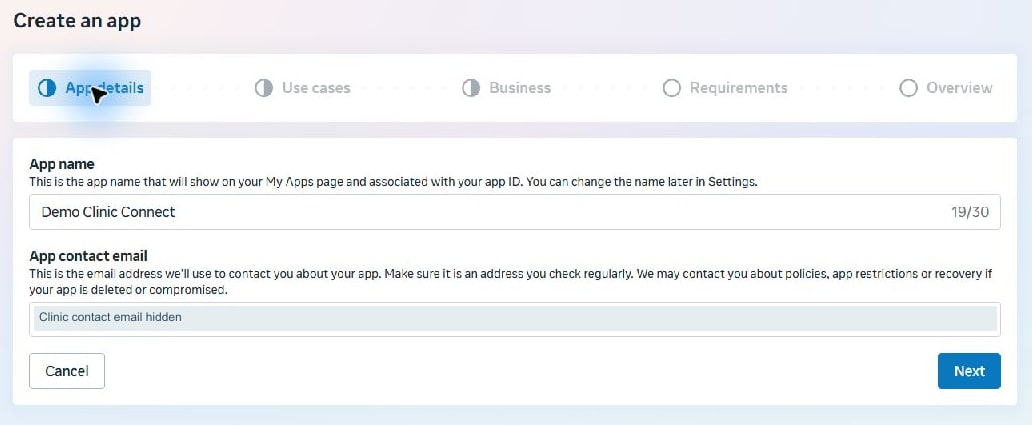Click the half-filled circle icon beside Use cases

tap(264, 88)
